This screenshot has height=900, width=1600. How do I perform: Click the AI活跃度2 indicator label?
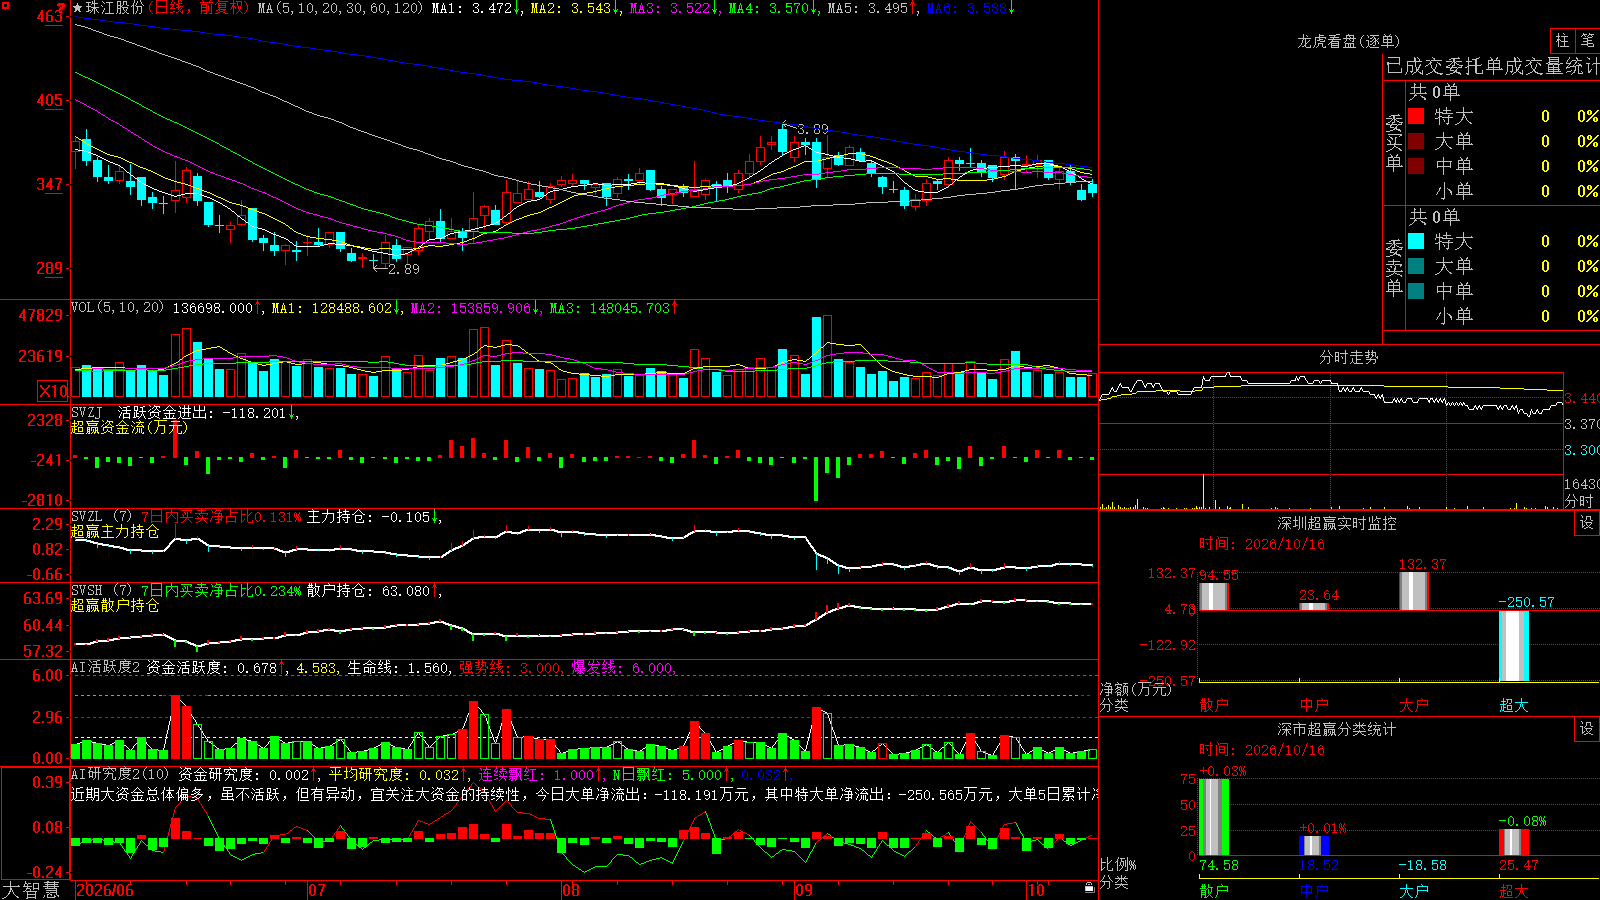106,668
